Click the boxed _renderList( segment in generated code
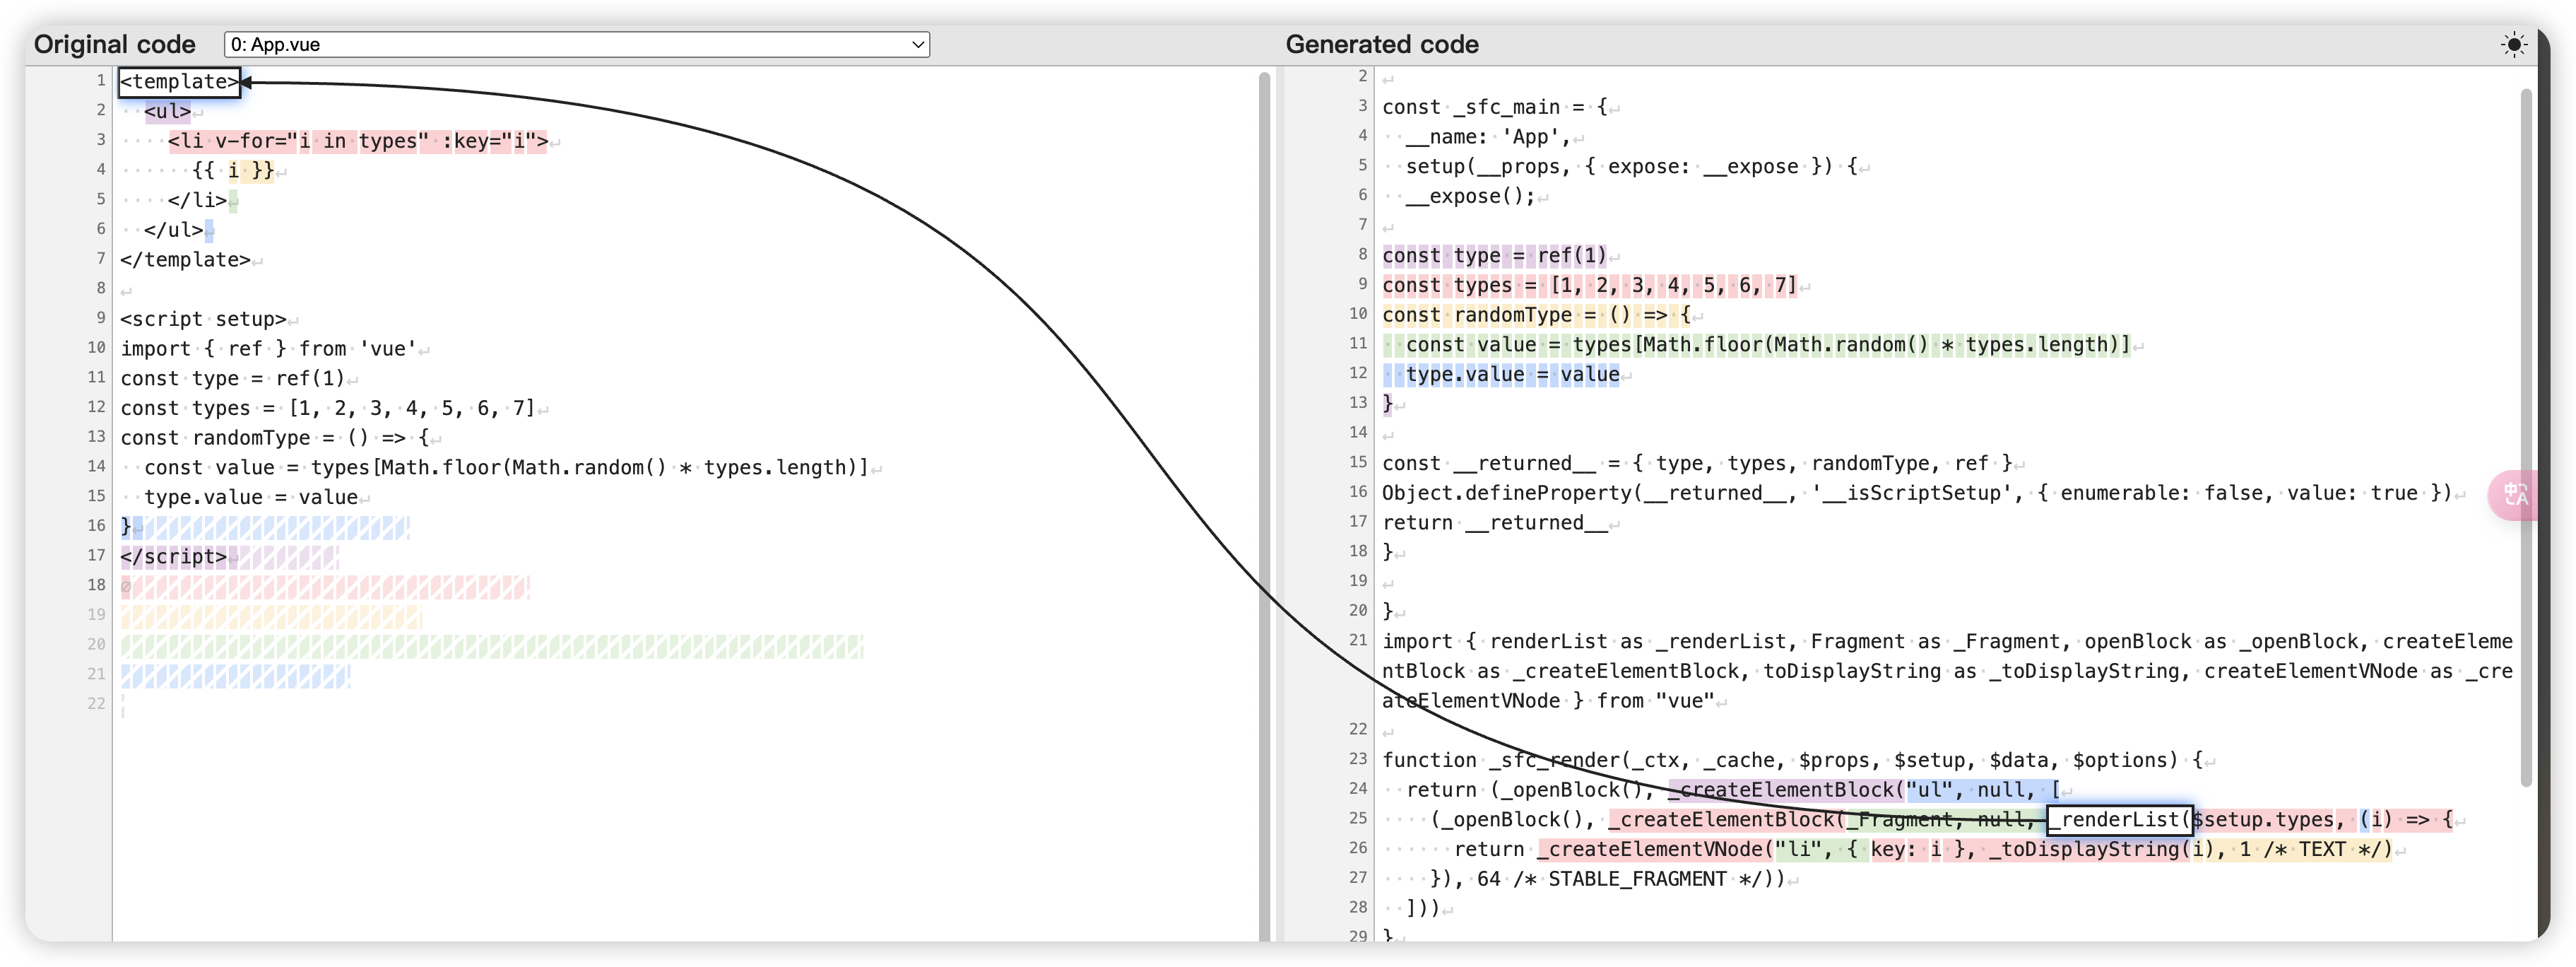 tap(2119, 820)
